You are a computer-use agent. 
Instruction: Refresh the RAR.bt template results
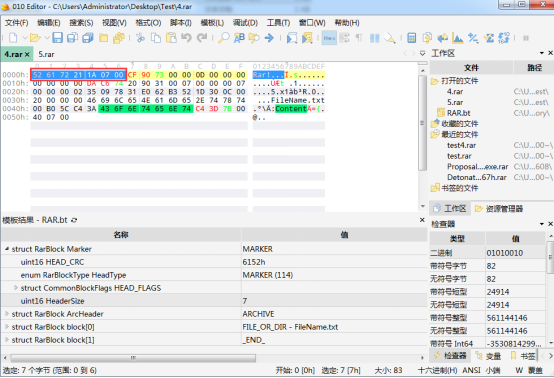(x=74, y=220)
